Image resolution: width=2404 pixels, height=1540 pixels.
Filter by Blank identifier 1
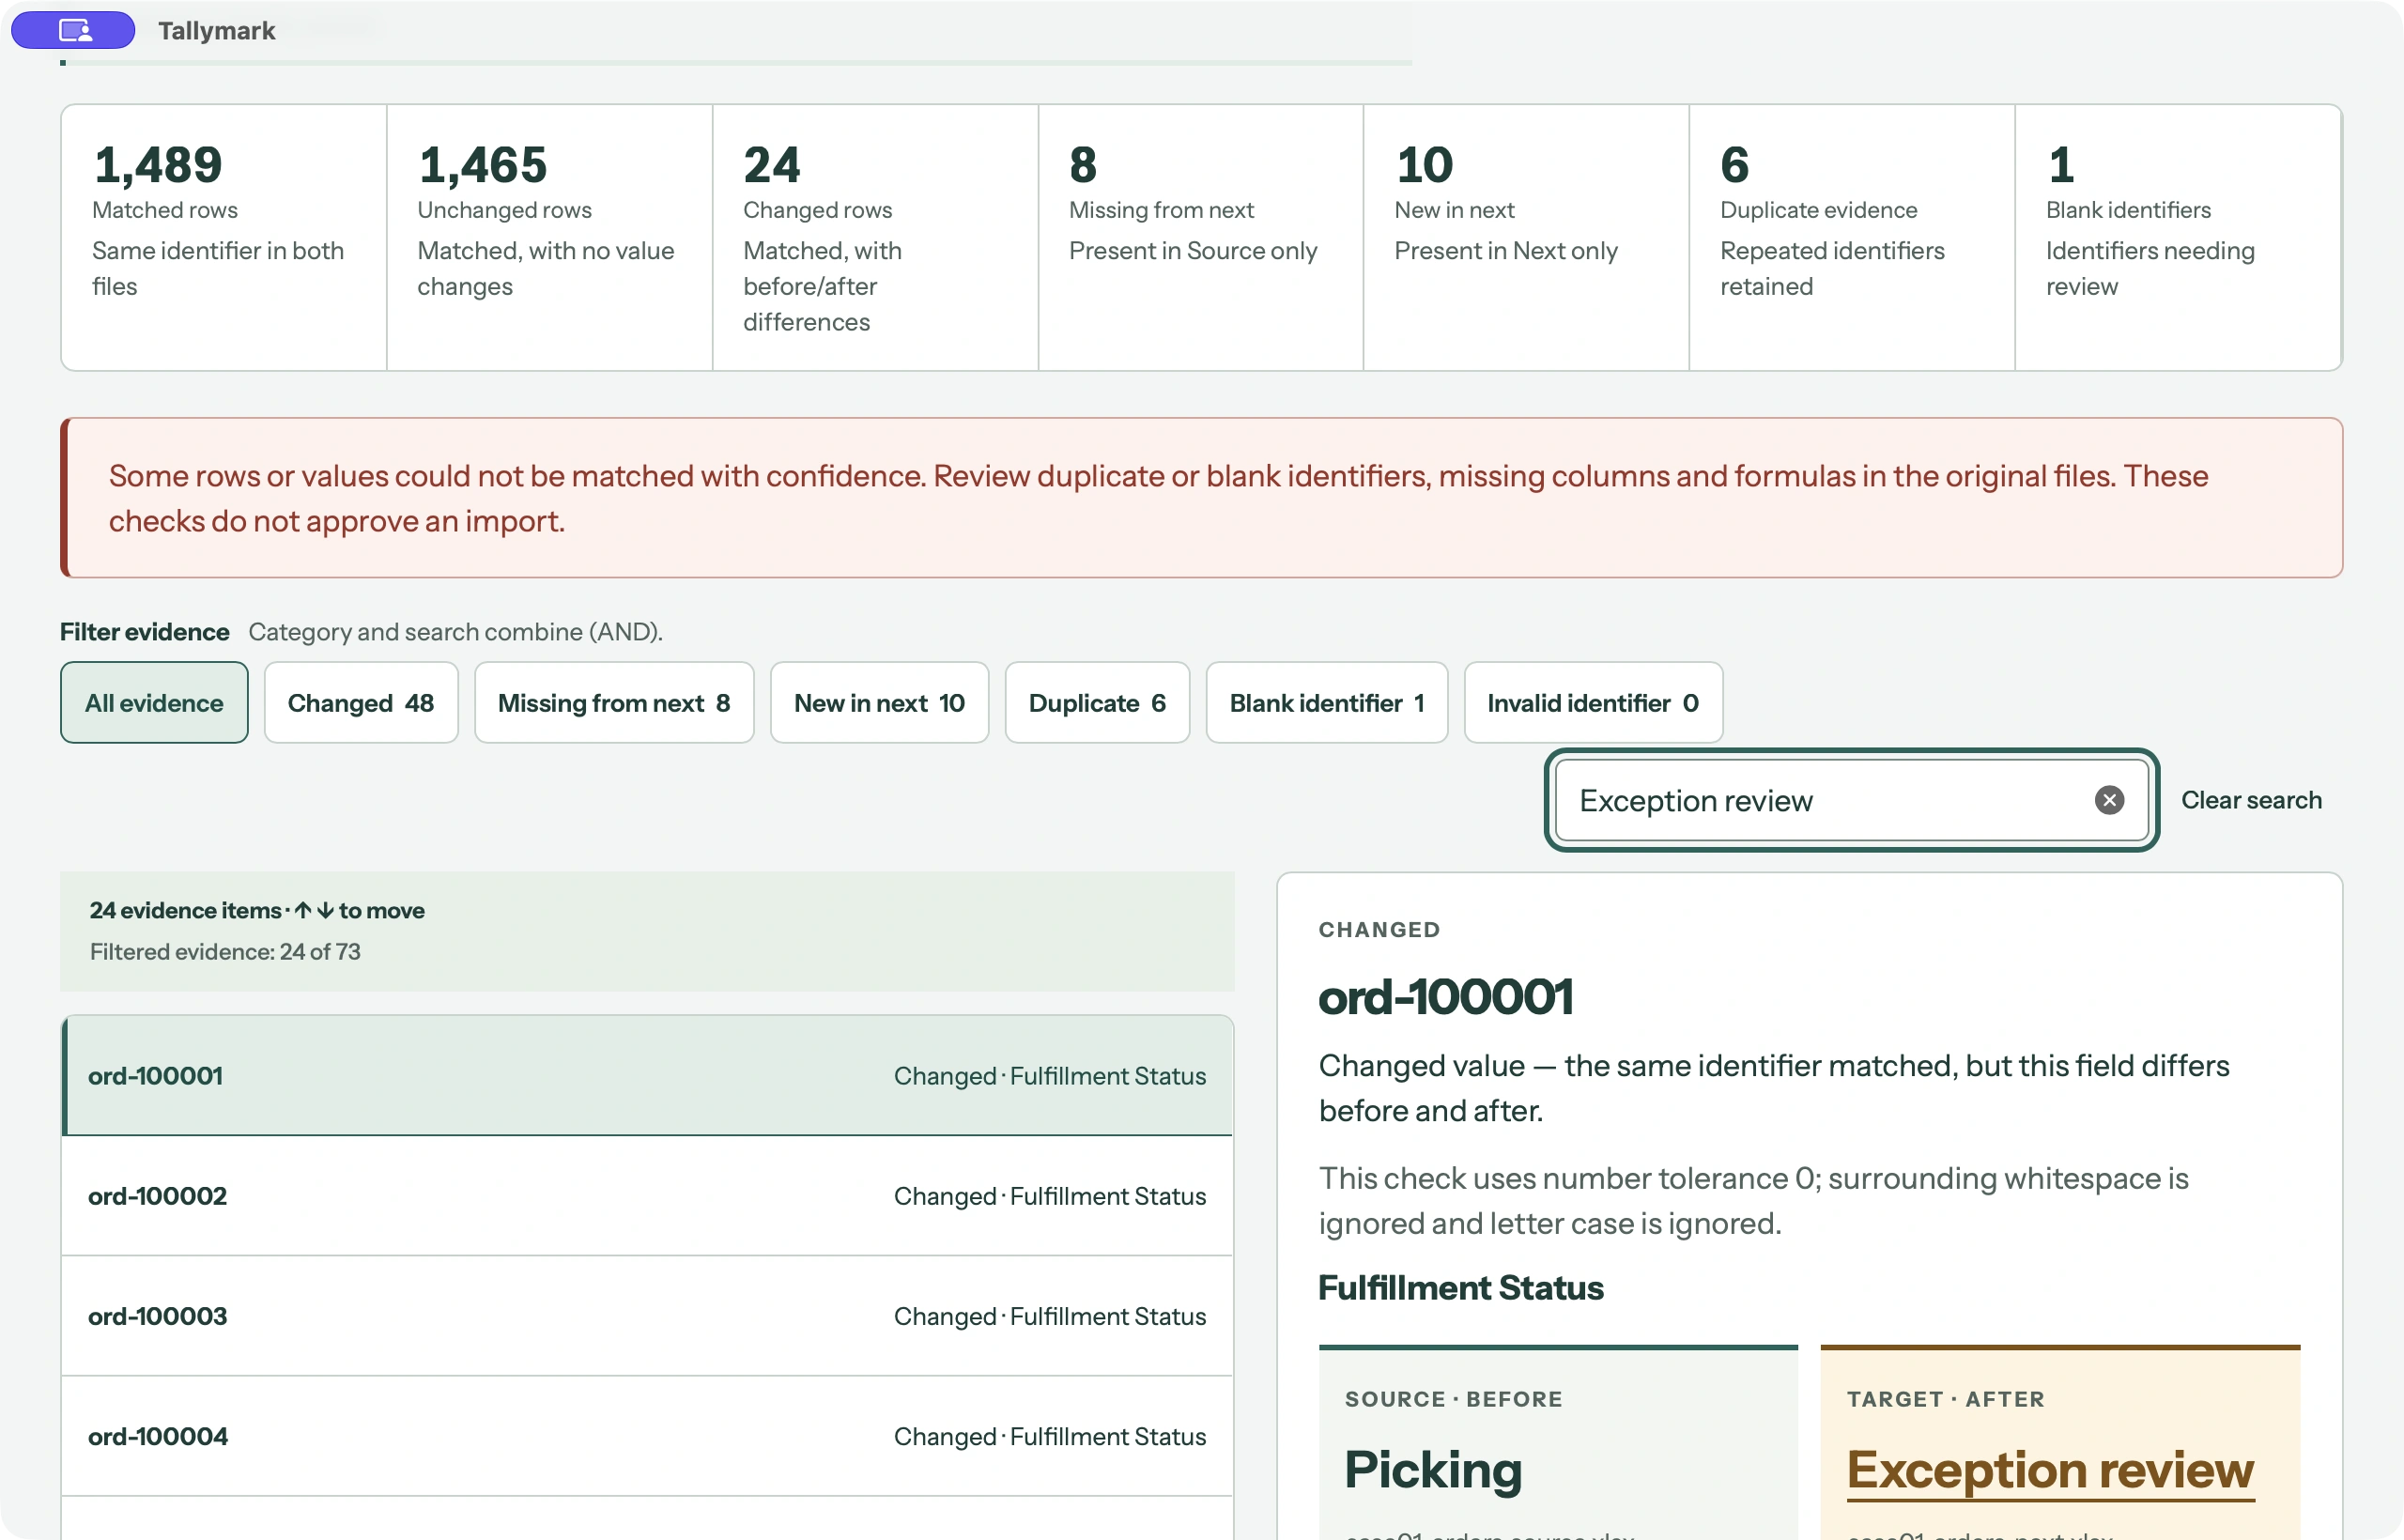click(1327, 703)
